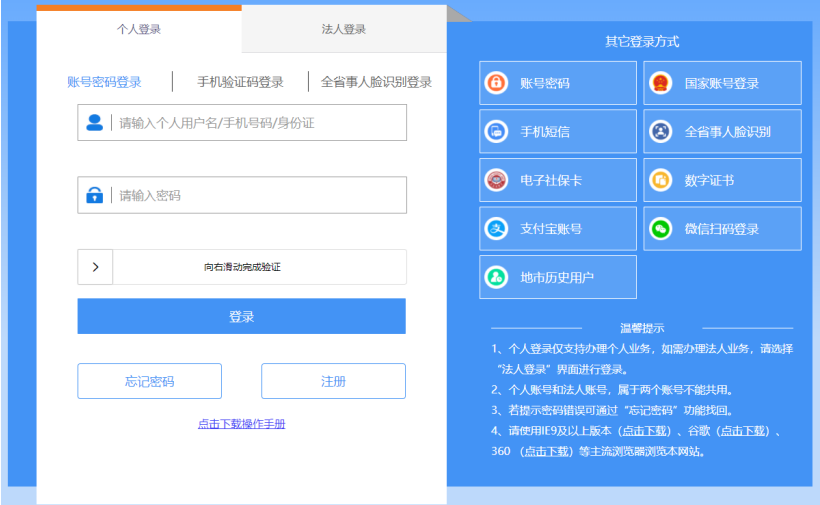
Task: Open the 点击下载操作手册 link
Action: coord(241,424)
